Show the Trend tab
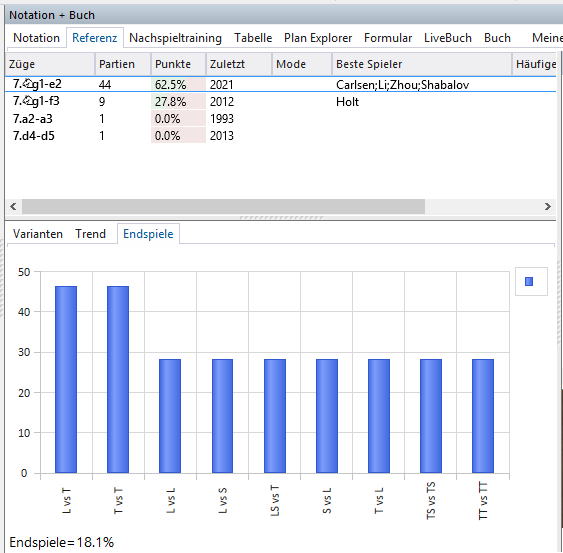Viewport: 563px width, 553px height. [x=90, y=234]
